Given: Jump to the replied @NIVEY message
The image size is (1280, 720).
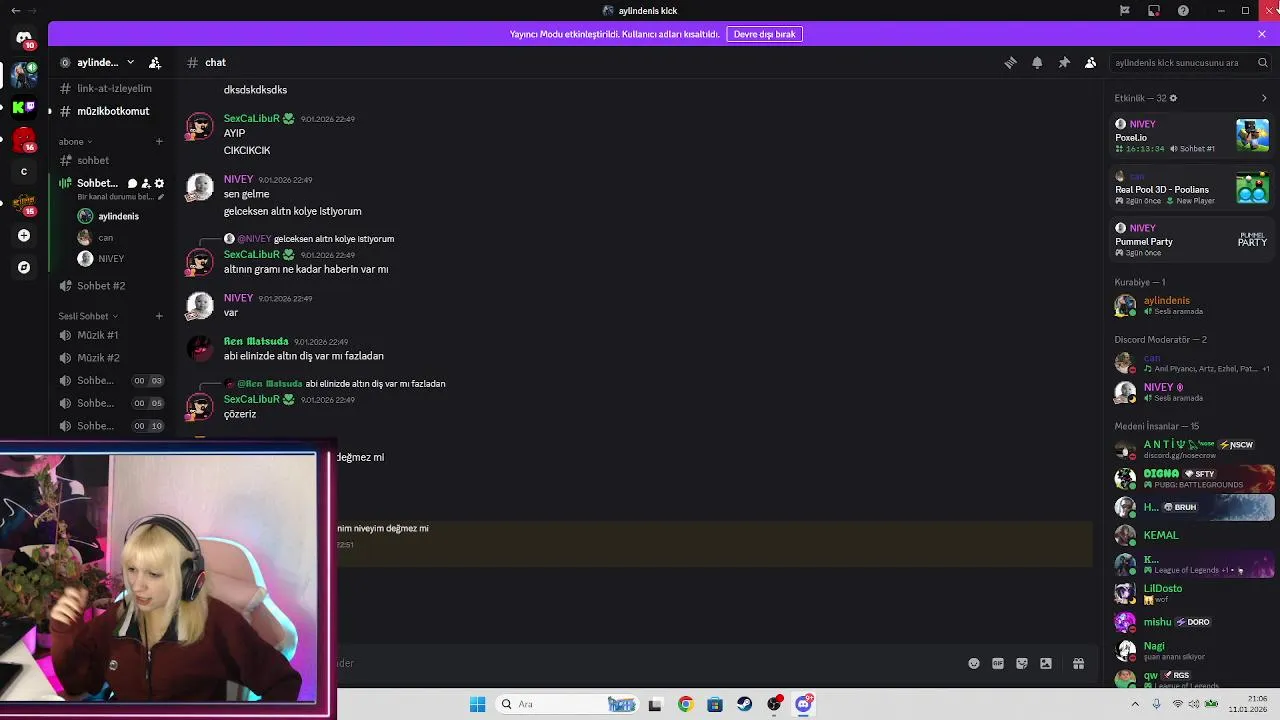Looking at the screenshot, I should pos(334,239).
